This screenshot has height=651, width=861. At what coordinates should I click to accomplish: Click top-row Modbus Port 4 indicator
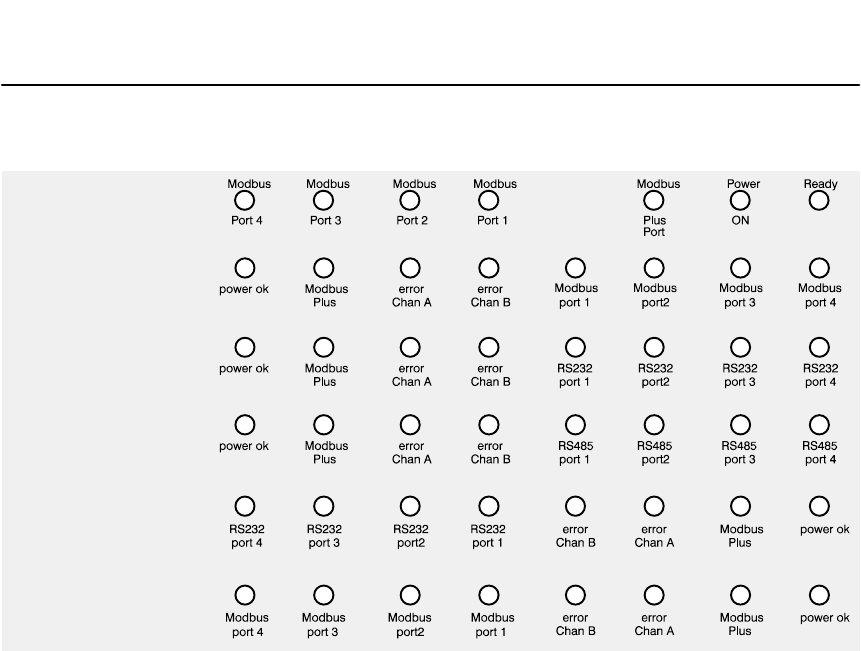coord(244,201)
